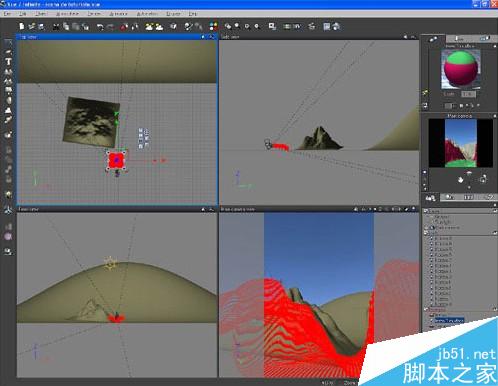Screen dimensions: 498x386
Task: Click the render options icon left of the render camera icon
Action: pyautogui.click(x=327, y=26)
